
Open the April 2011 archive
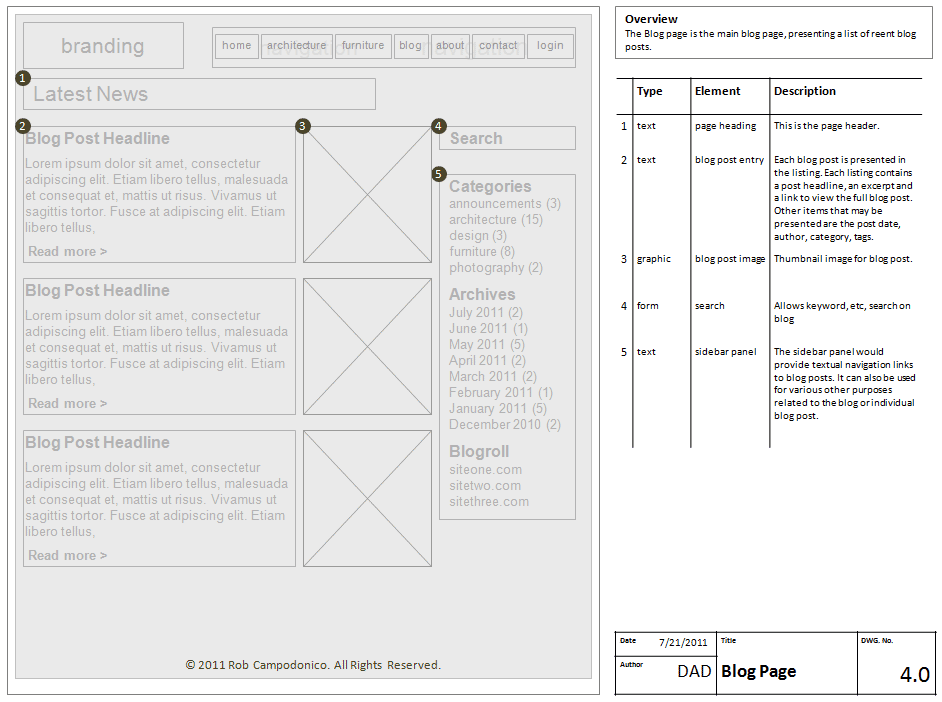[x=487, y=360]
